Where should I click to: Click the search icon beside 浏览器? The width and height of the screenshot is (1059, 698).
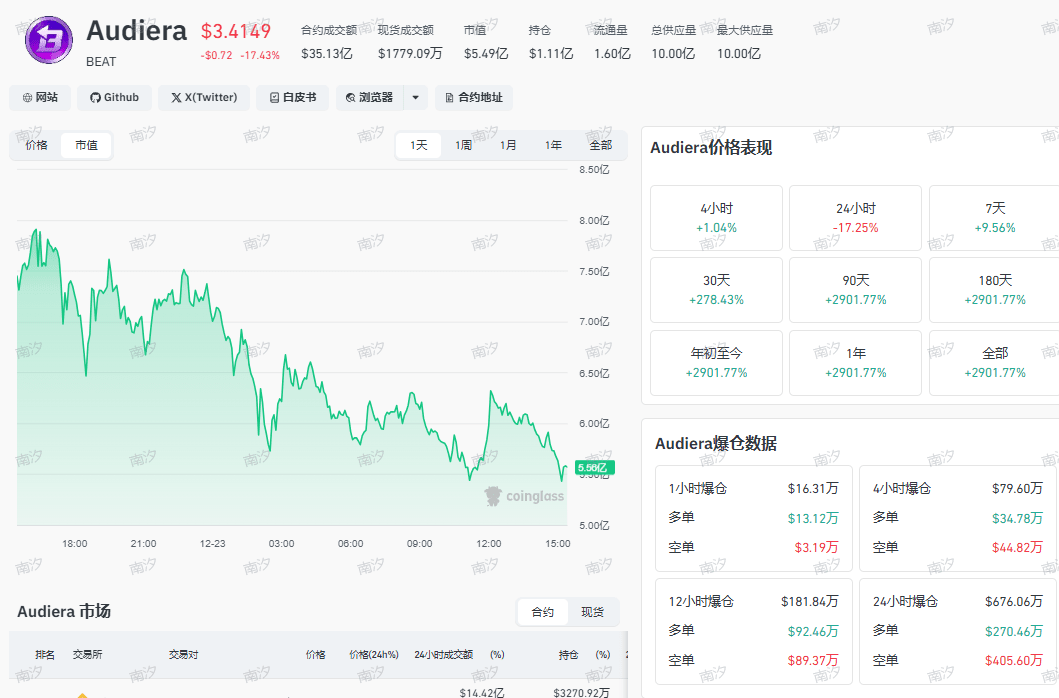click(x=351, y=98)
